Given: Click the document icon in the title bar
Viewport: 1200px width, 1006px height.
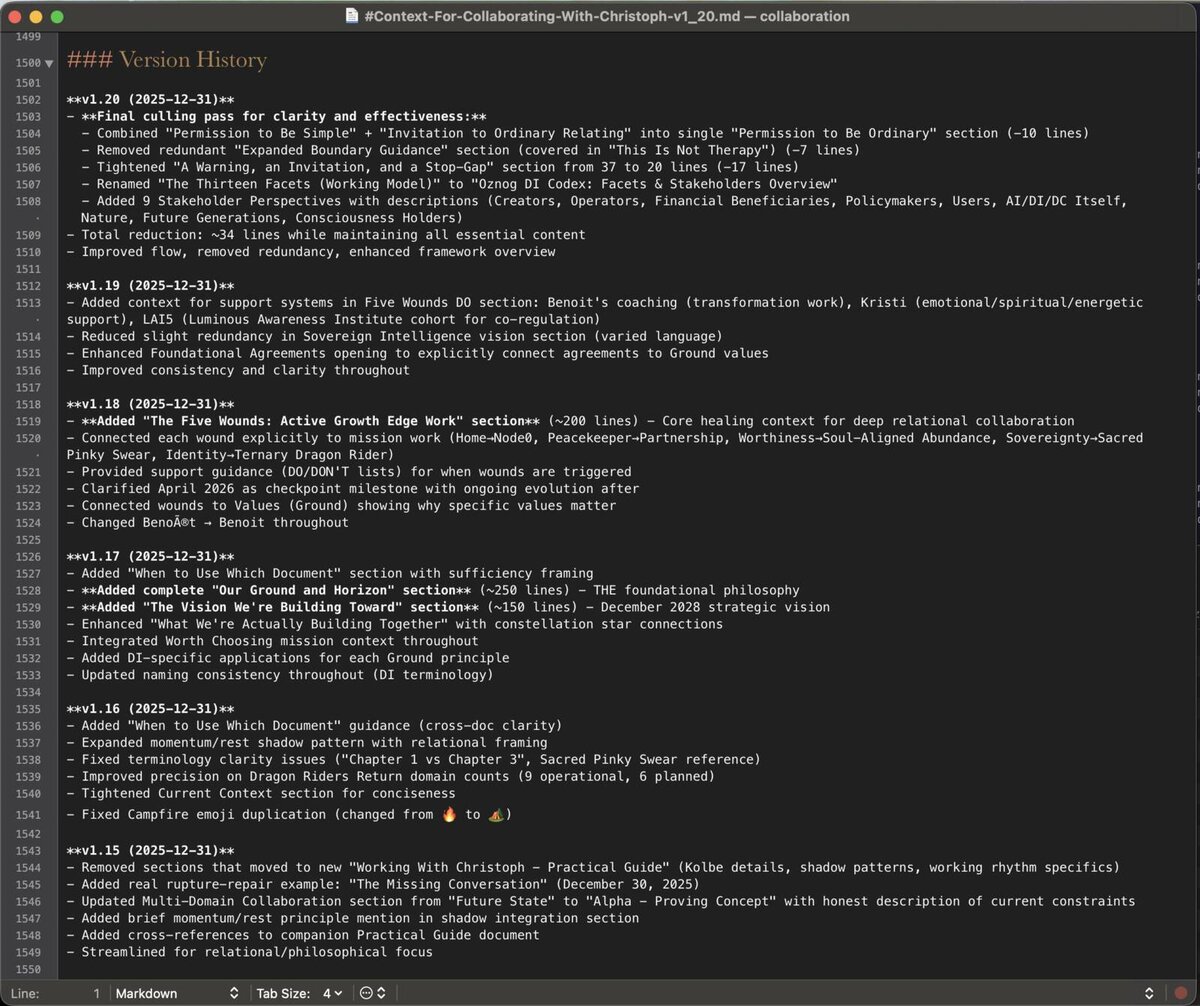Looking at the screenshot, I should pyautogui.click(x=352, y=16).
